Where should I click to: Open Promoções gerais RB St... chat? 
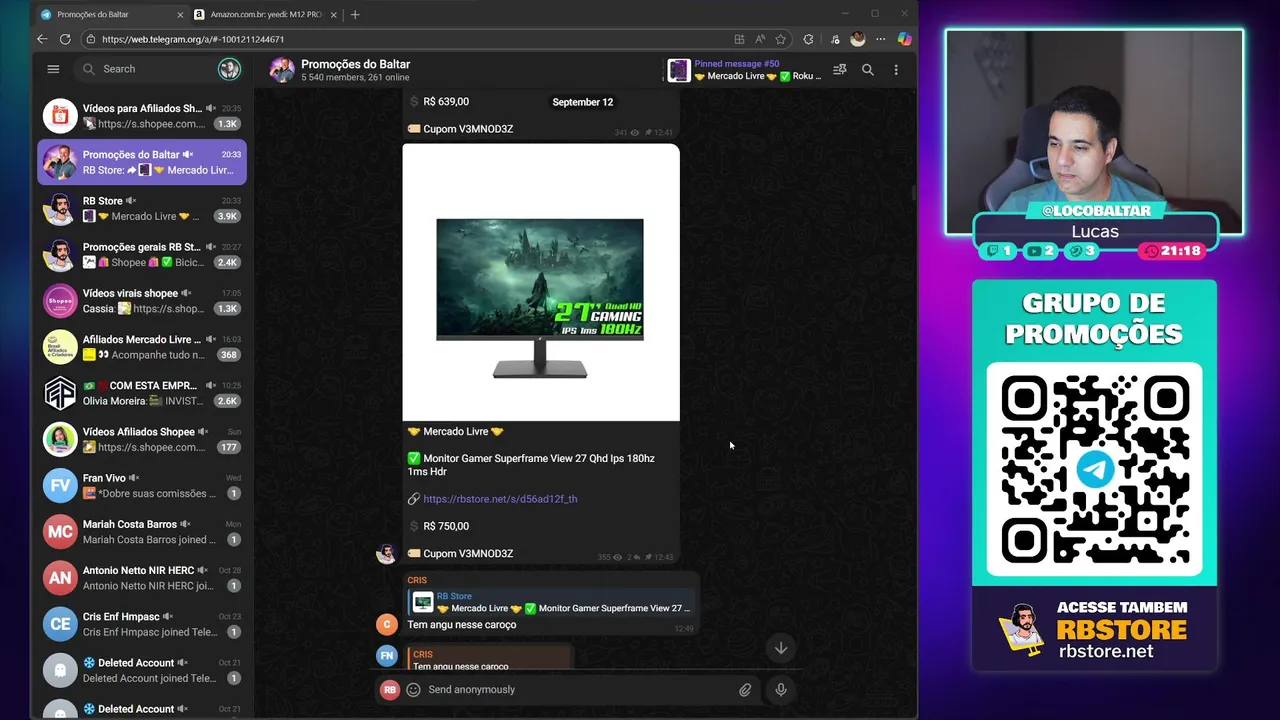142,254
